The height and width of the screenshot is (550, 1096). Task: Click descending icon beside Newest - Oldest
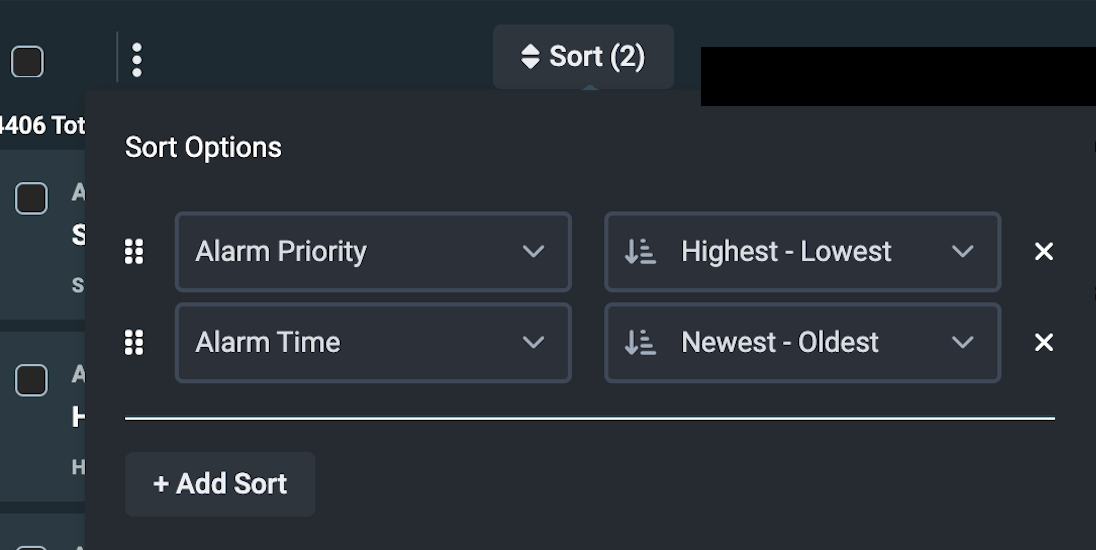(640, 343)
